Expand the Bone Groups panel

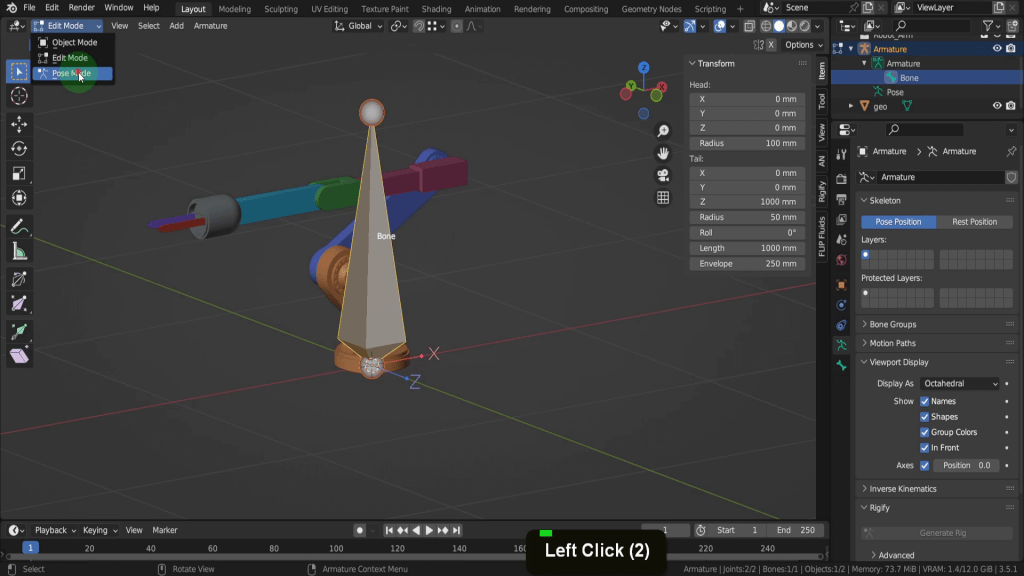click(892, 324)
